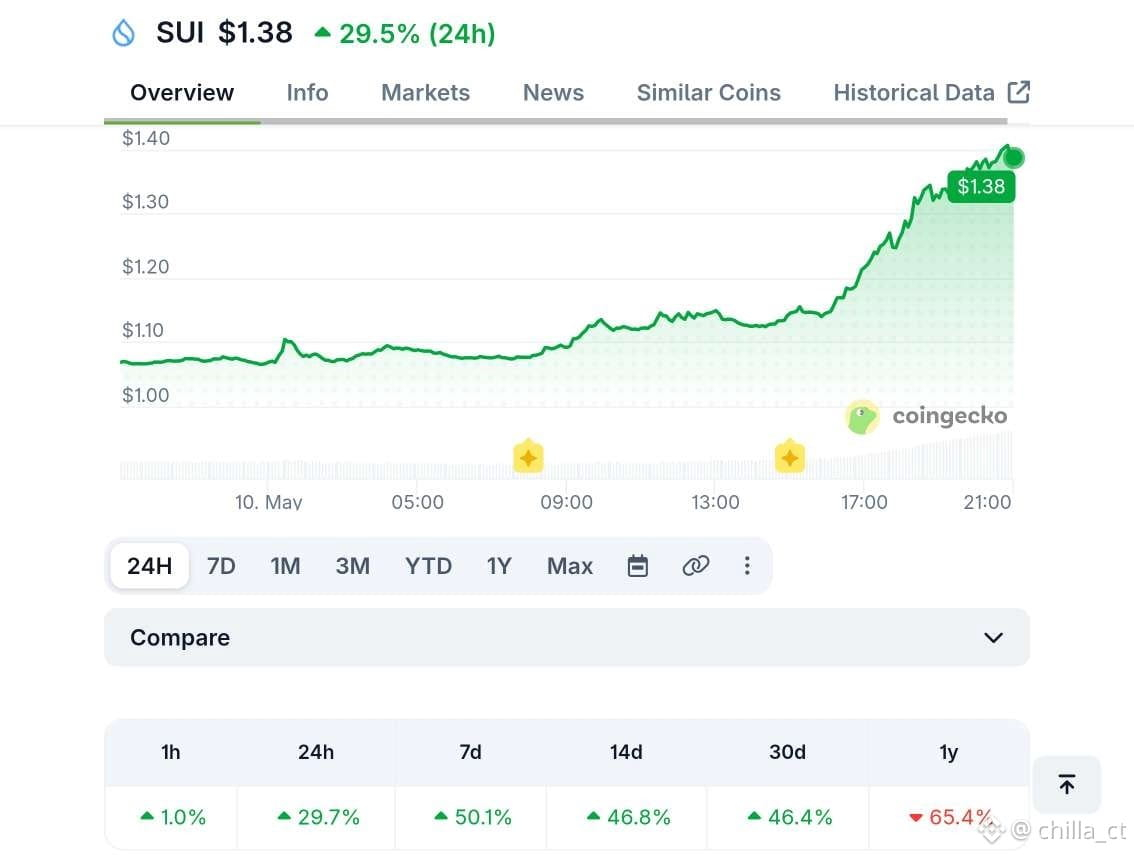The height and width of the screenshot is (855, 1134).
Task: Click the 30d column header
Action: point(788,752)
